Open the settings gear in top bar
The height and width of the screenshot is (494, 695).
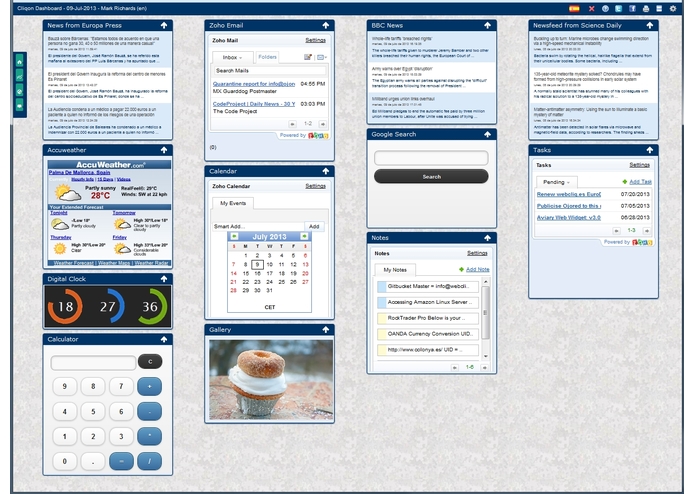pos(673,8)
